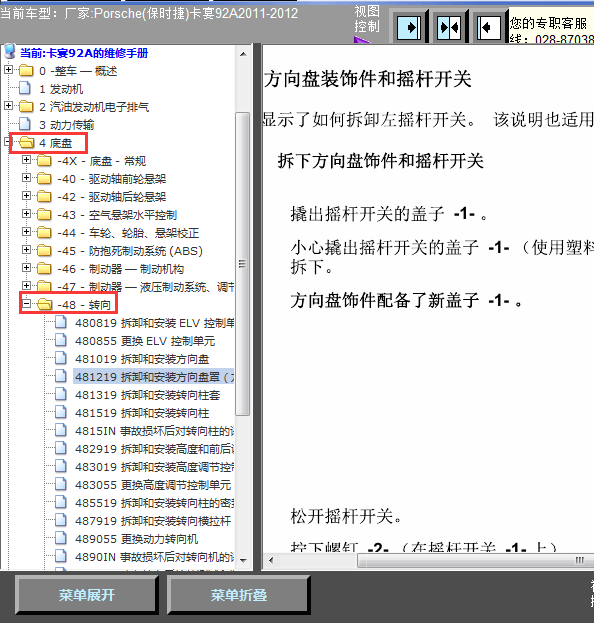Click tree panel scroll-down arrow

coord(243,561)
